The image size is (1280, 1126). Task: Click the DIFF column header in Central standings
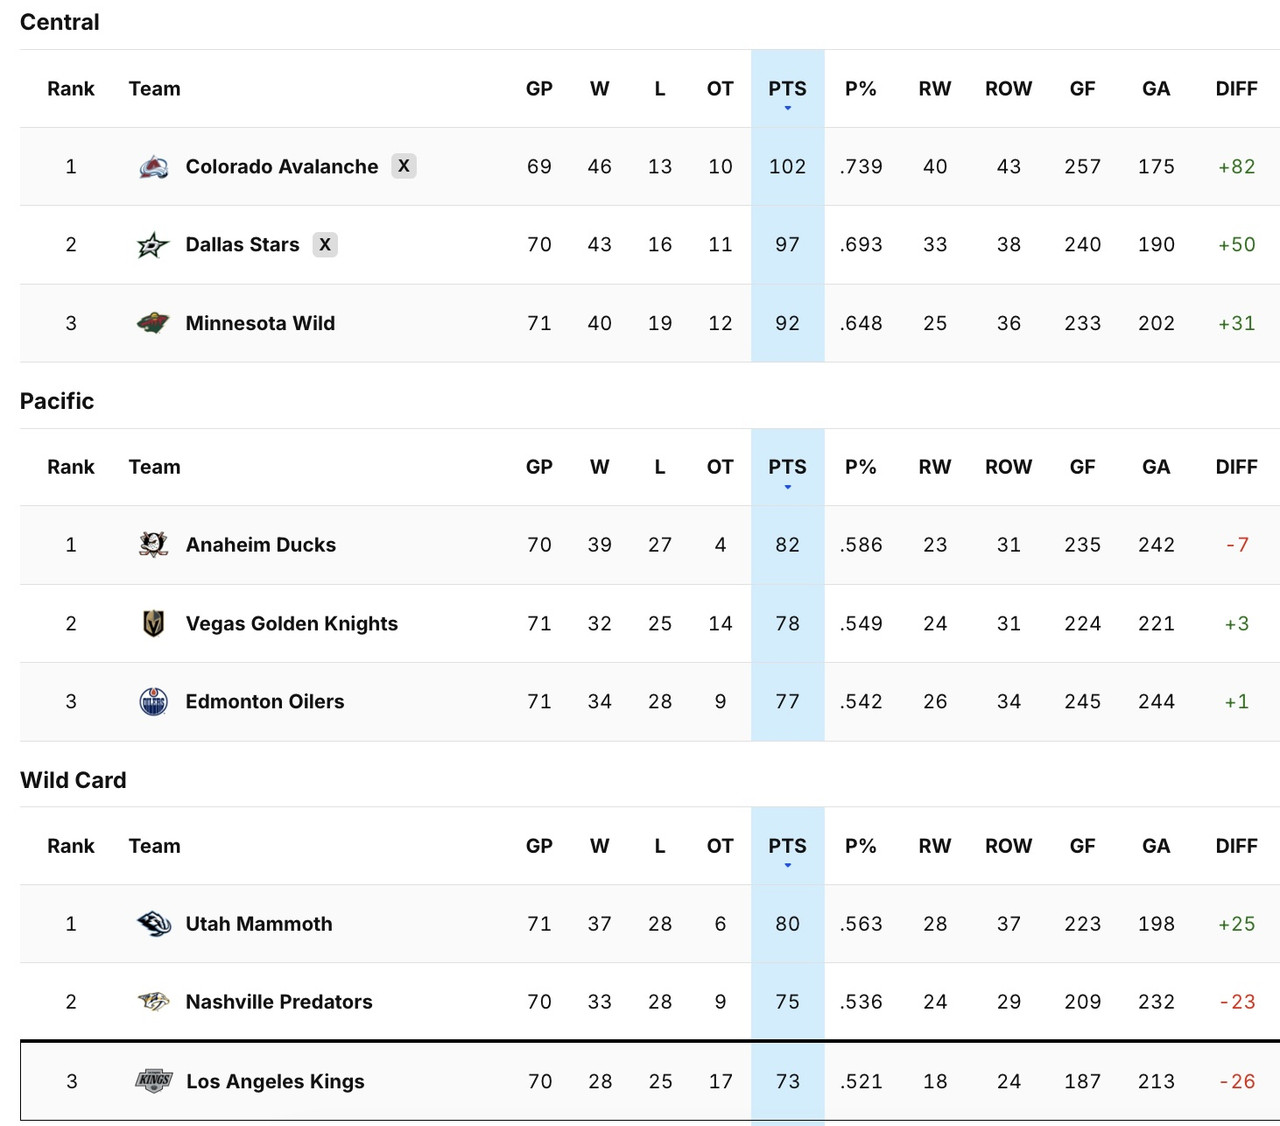tap(1236, 88)
